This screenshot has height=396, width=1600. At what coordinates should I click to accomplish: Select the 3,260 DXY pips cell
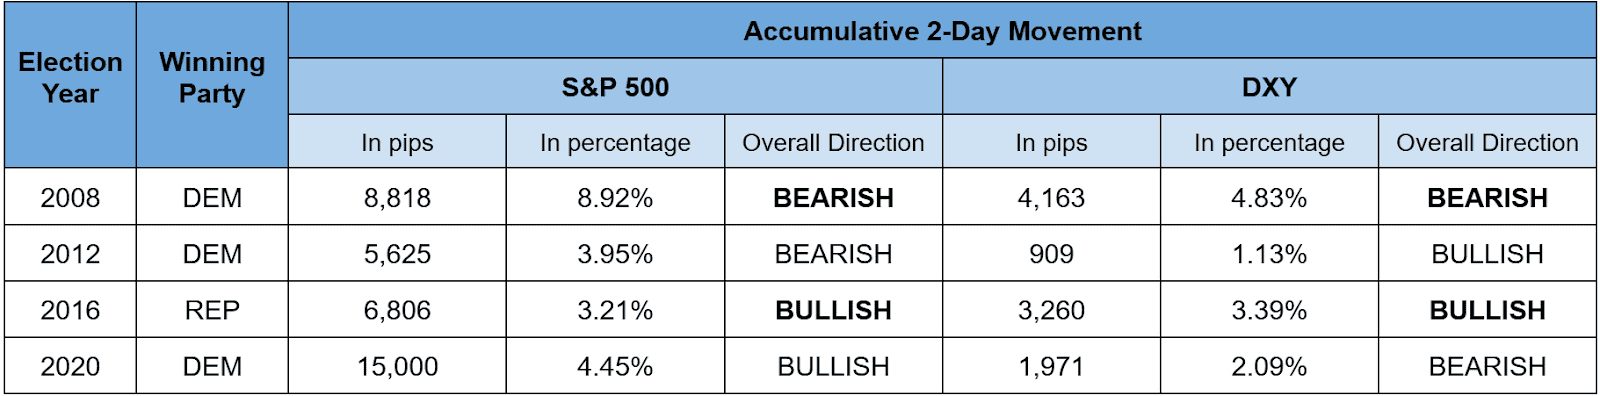click(1051, 309)
